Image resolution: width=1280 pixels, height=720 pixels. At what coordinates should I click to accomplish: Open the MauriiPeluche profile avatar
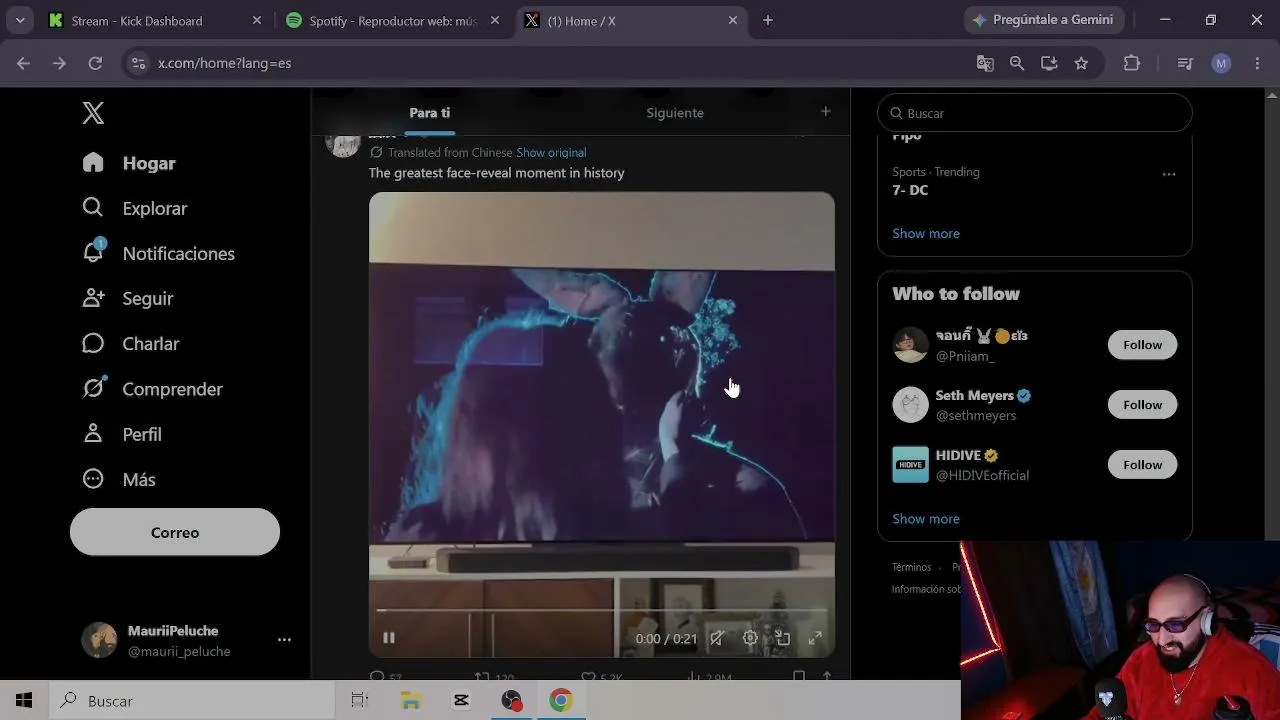99,640
